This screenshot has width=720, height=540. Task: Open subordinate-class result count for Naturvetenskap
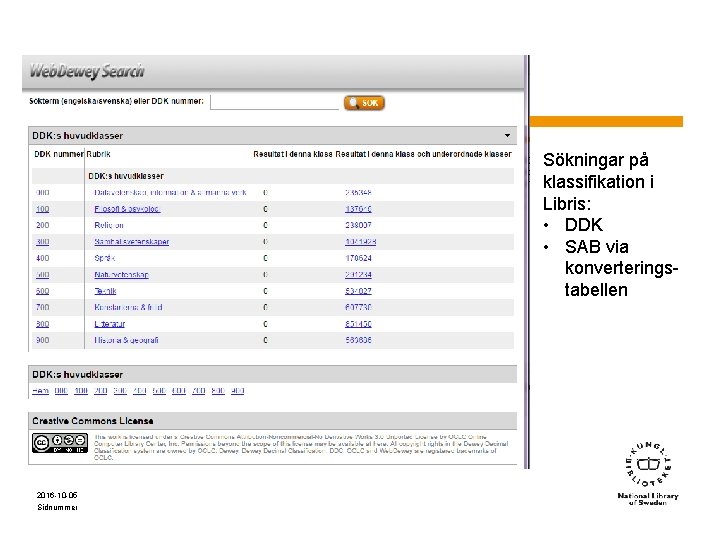click(358, 275)
